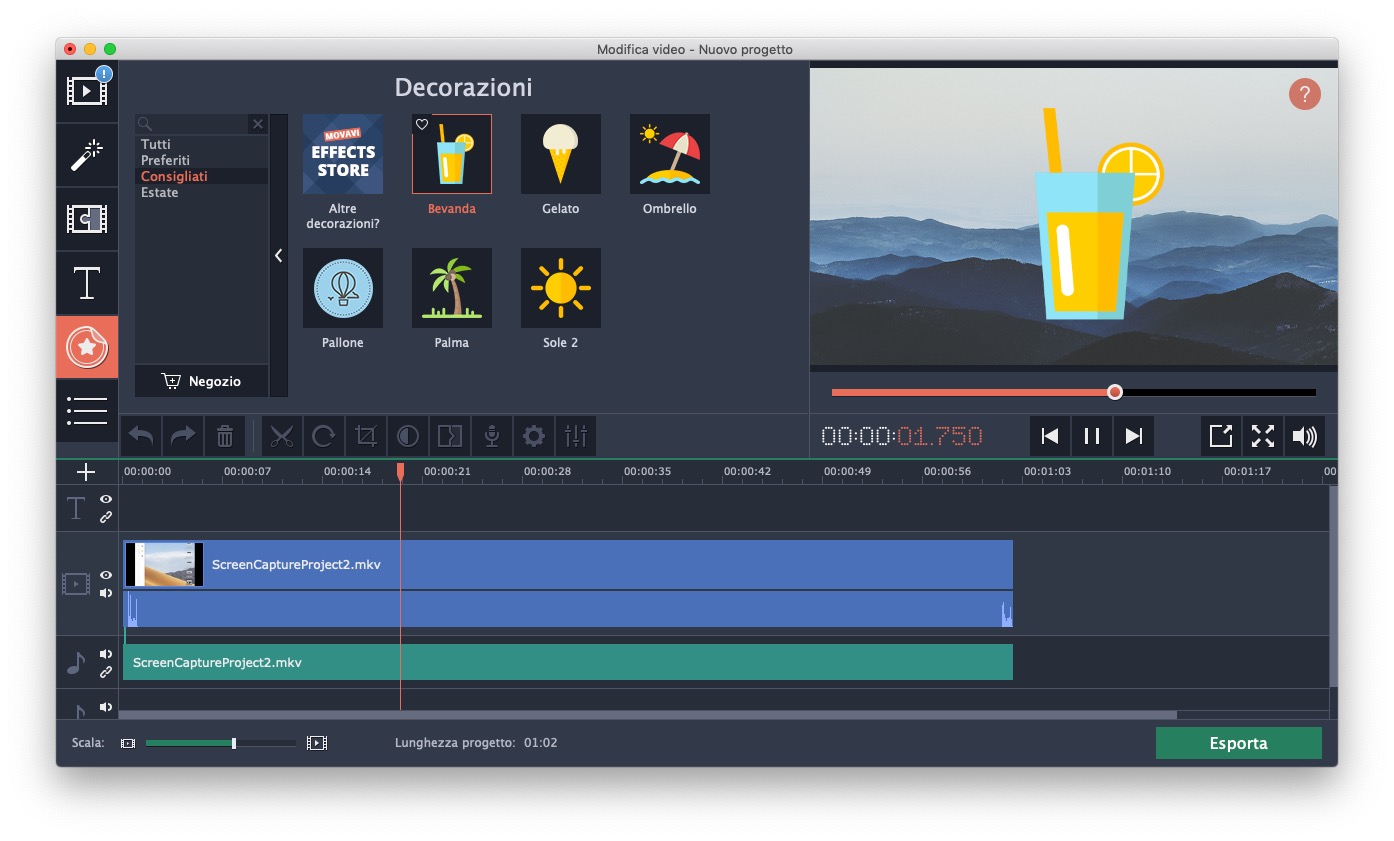Screen dimensions: 1394x841
Task: Hide the video track with eye icon
Action: [106, 575]
